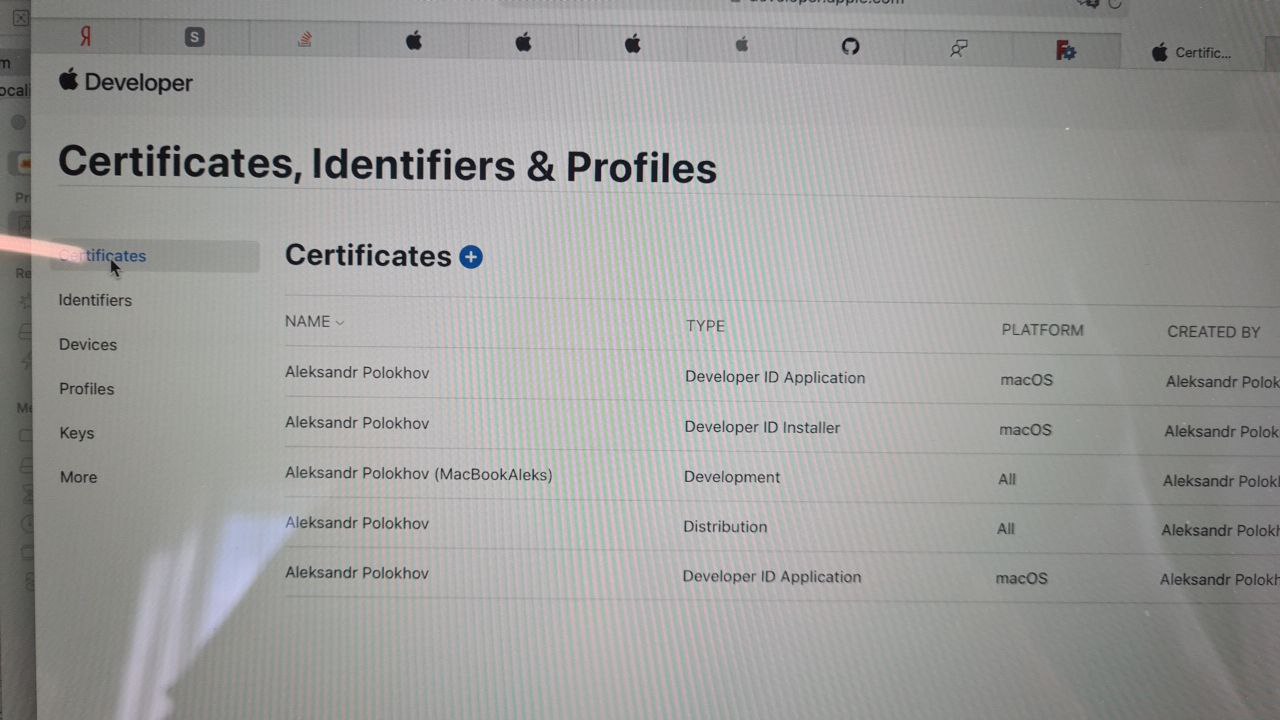Go to Devices in the sidebar

(88, 344)
